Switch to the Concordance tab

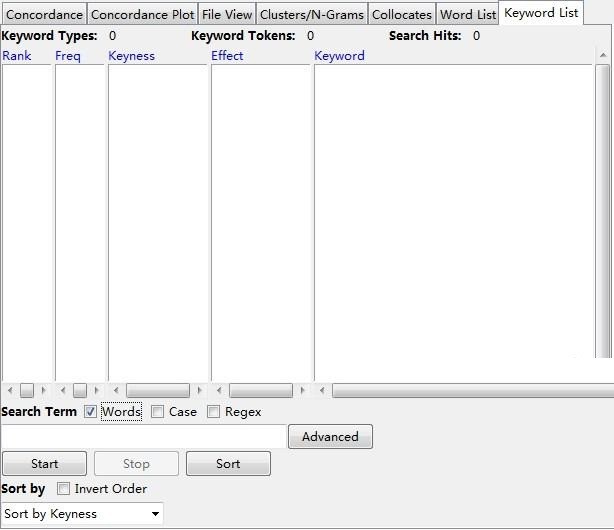[x=44, y=15]
